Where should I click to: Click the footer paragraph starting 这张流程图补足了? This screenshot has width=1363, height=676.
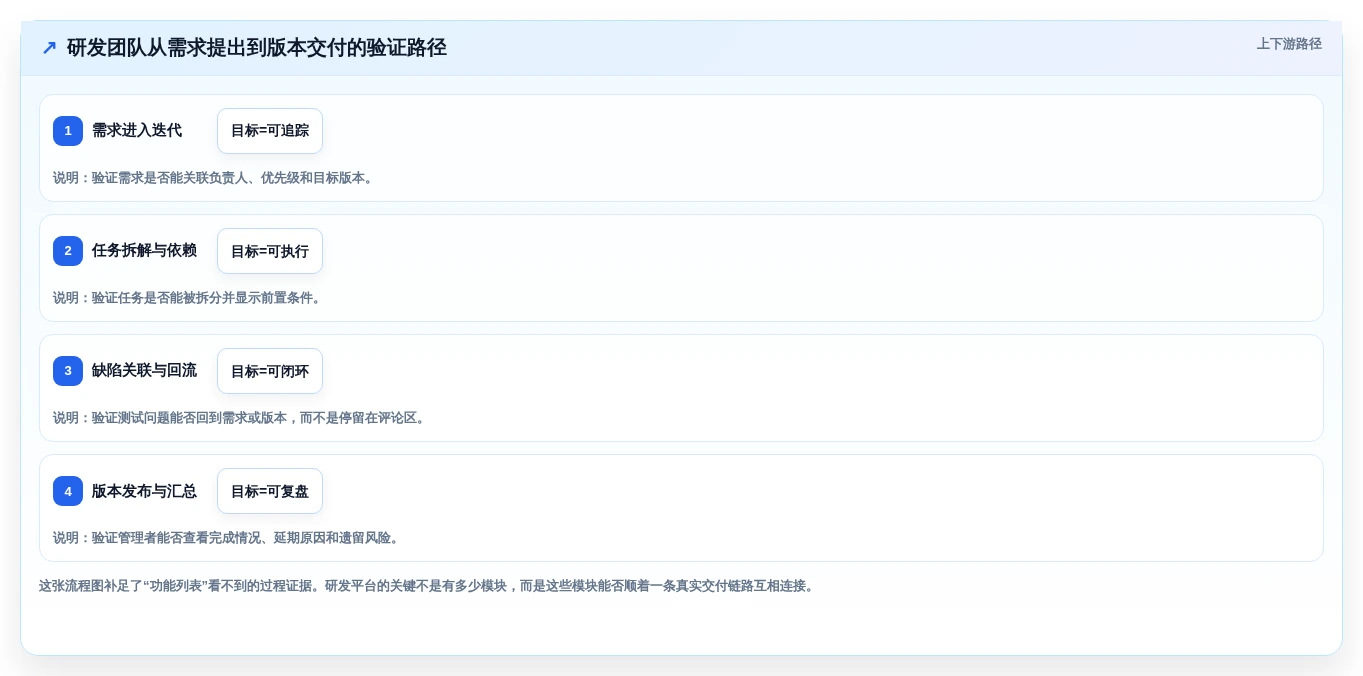coord(428,586)
